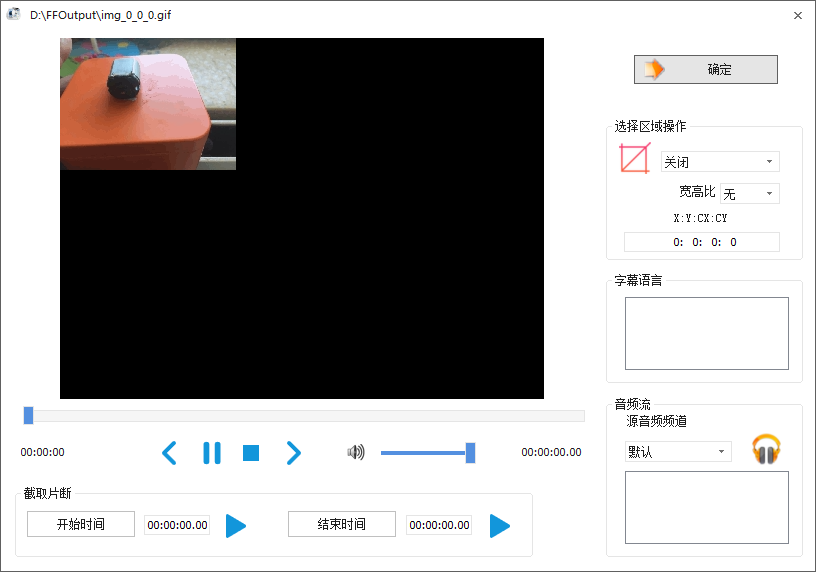
Task: Open the 宽高比 aspect ratio dropdown
Action: click(750, 194)
